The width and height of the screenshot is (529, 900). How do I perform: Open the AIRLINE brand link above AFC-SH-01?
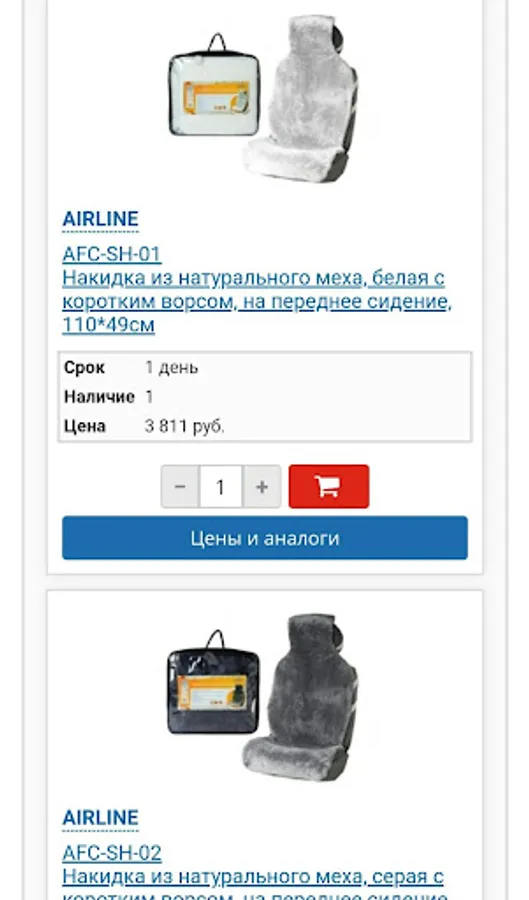(100, 219)
